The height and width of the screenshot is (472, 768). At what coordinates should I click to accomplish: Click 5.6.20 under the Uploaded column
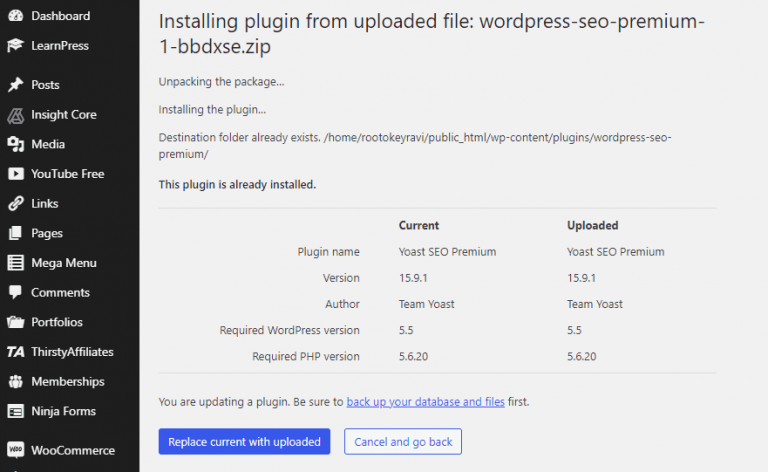pos(582,356)
